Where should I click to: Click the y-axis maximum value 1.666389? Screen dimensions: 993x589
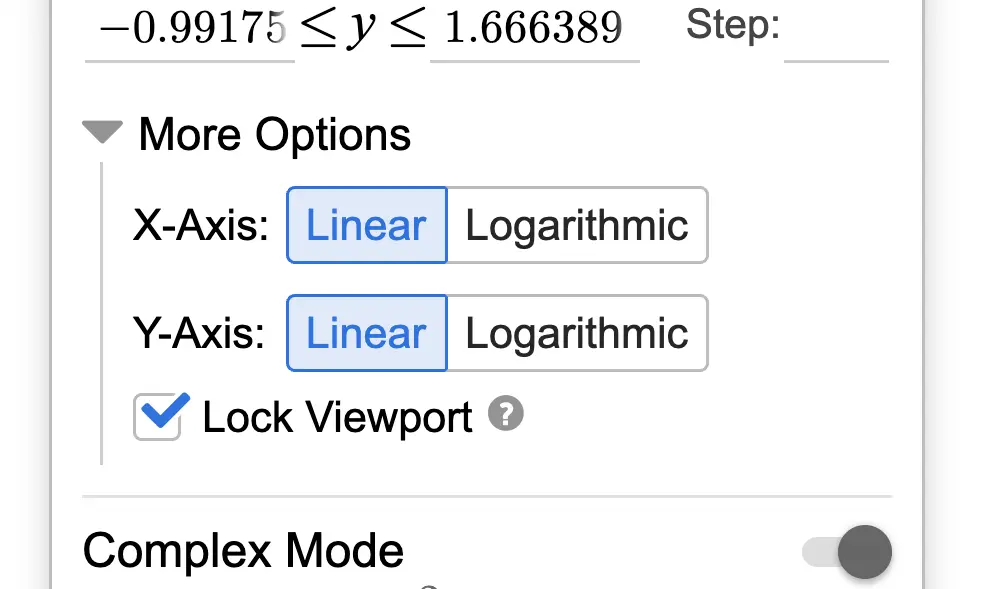pyautogui.click(x=534, y=31)
